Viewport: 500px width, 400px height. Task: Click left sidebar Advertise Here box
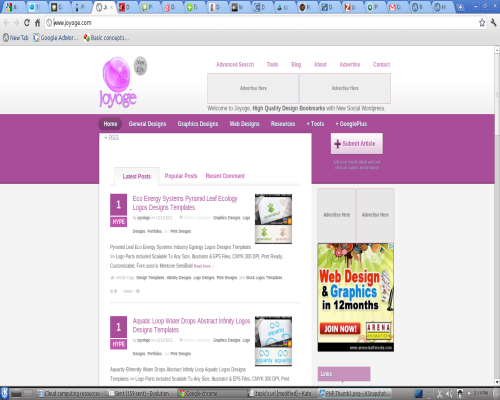[x=337, y=215]
